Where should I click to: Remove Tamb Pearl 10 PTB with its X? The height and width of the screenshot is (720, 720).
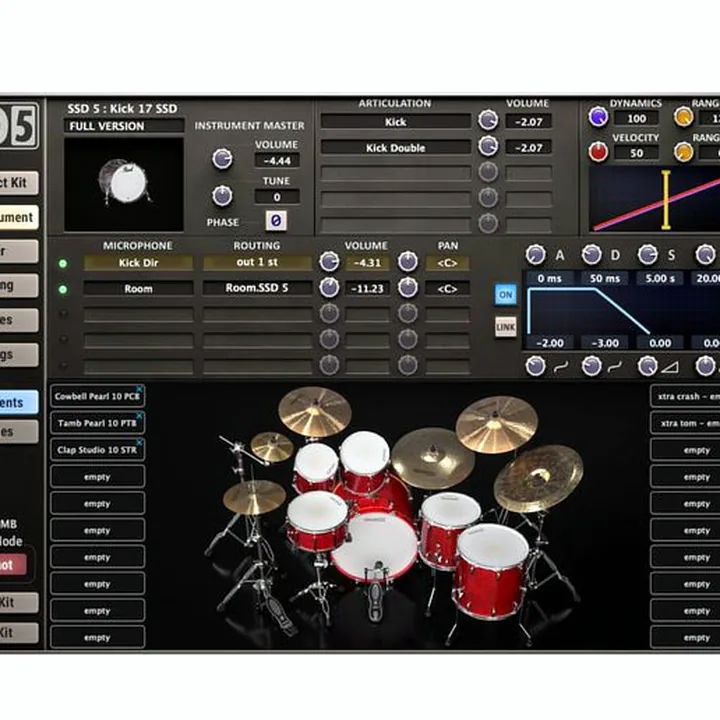(x=140, y=416)
